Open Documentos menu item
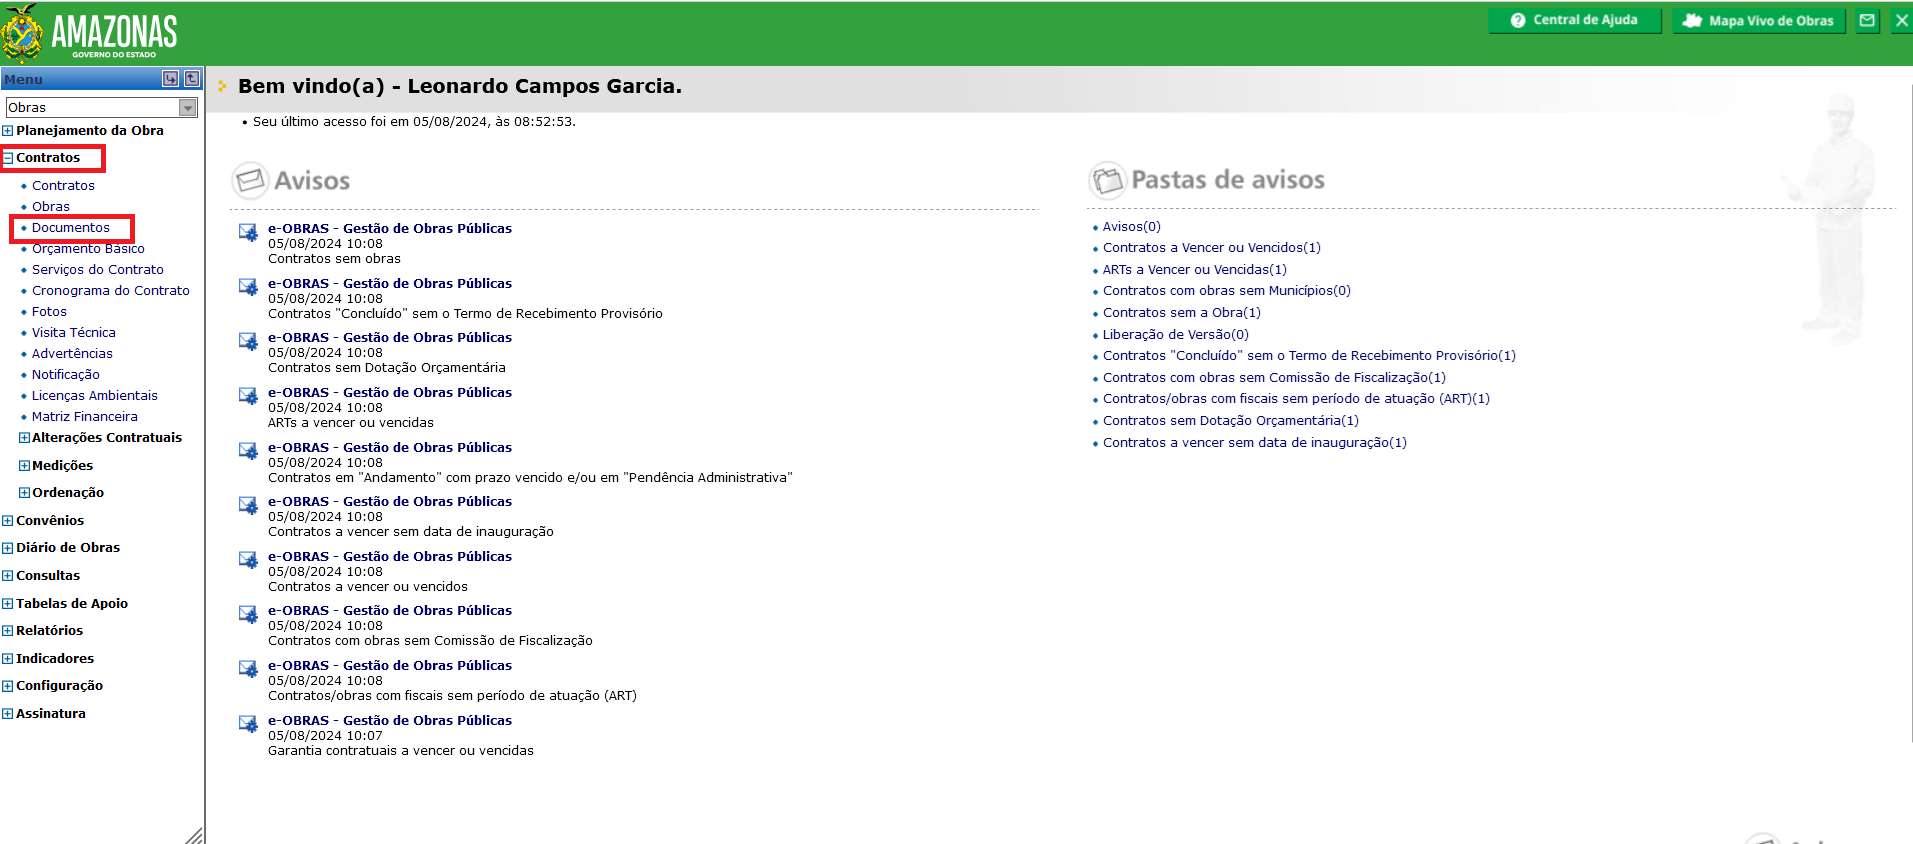Image resolution: width=1913 pixels, height=844 pixels. [x=71, y=228]
